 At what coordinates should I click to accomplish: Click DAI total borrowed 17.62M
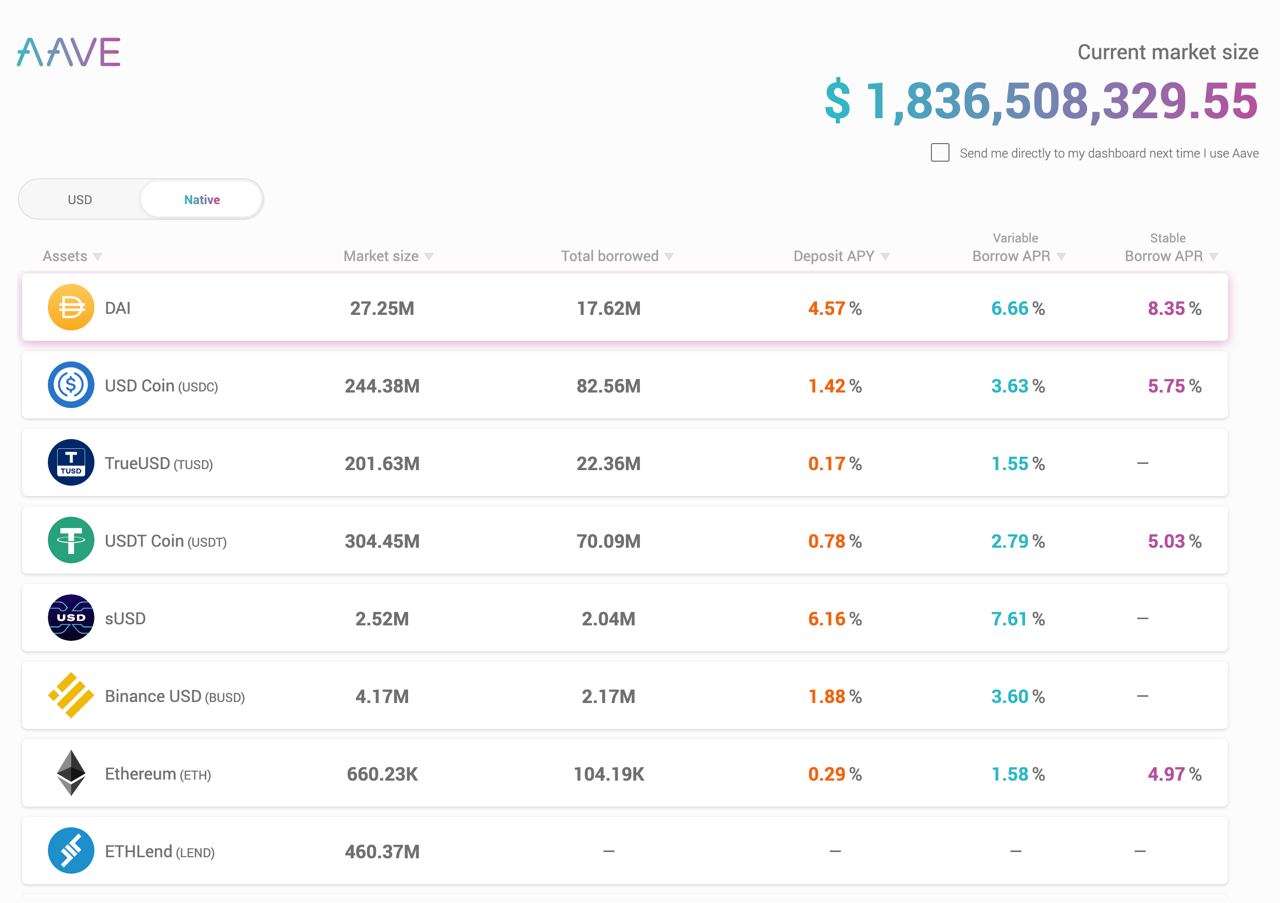click(x=609, y=308)
